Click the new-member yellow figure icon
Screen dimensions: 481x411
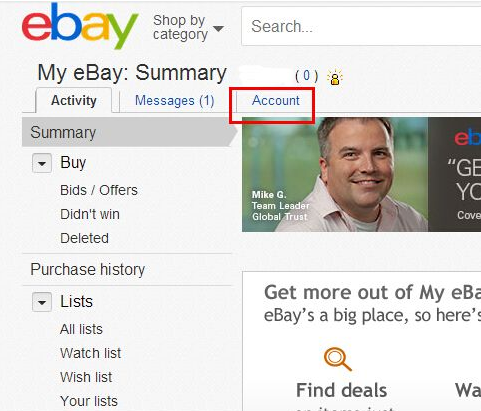coord(335,77)
